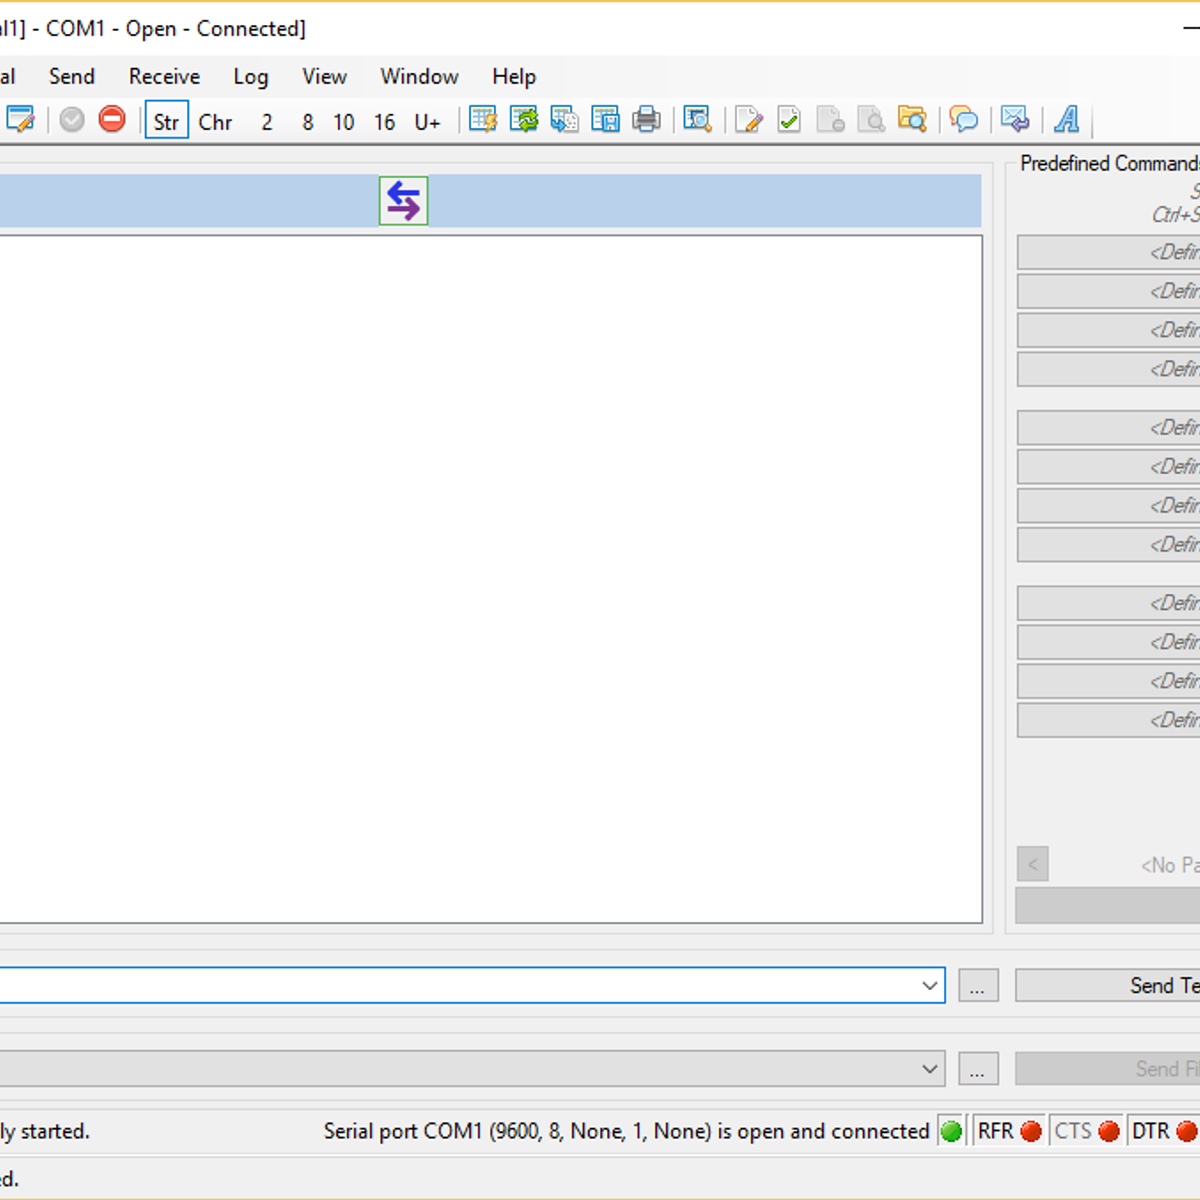Image resolution: width=1200 pixels, height=1200 pixels.
Task: Open the Receive menu
Action: coord(164,77)
